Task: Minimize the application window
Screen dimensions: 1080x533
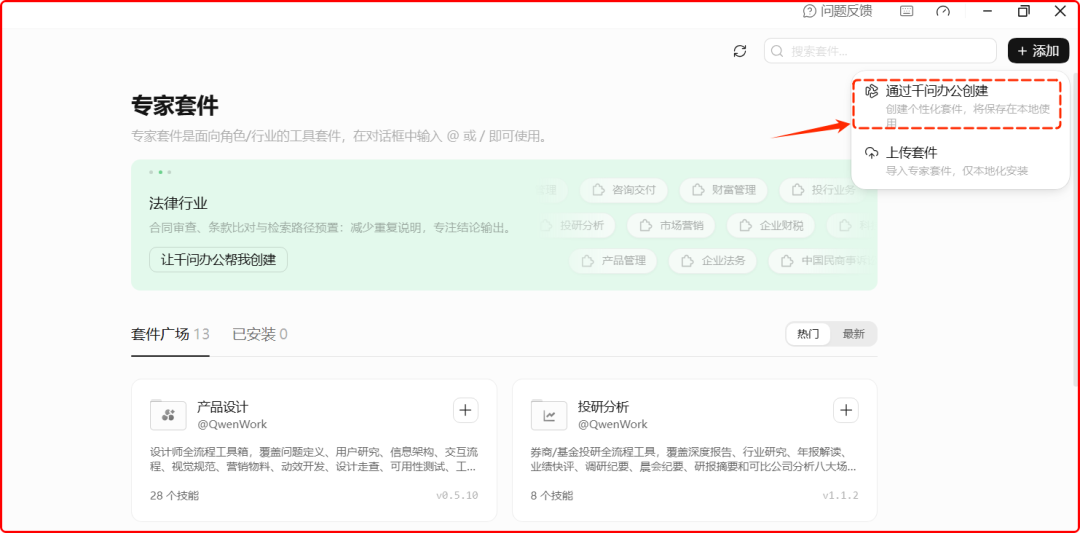Action: point(987,11)
